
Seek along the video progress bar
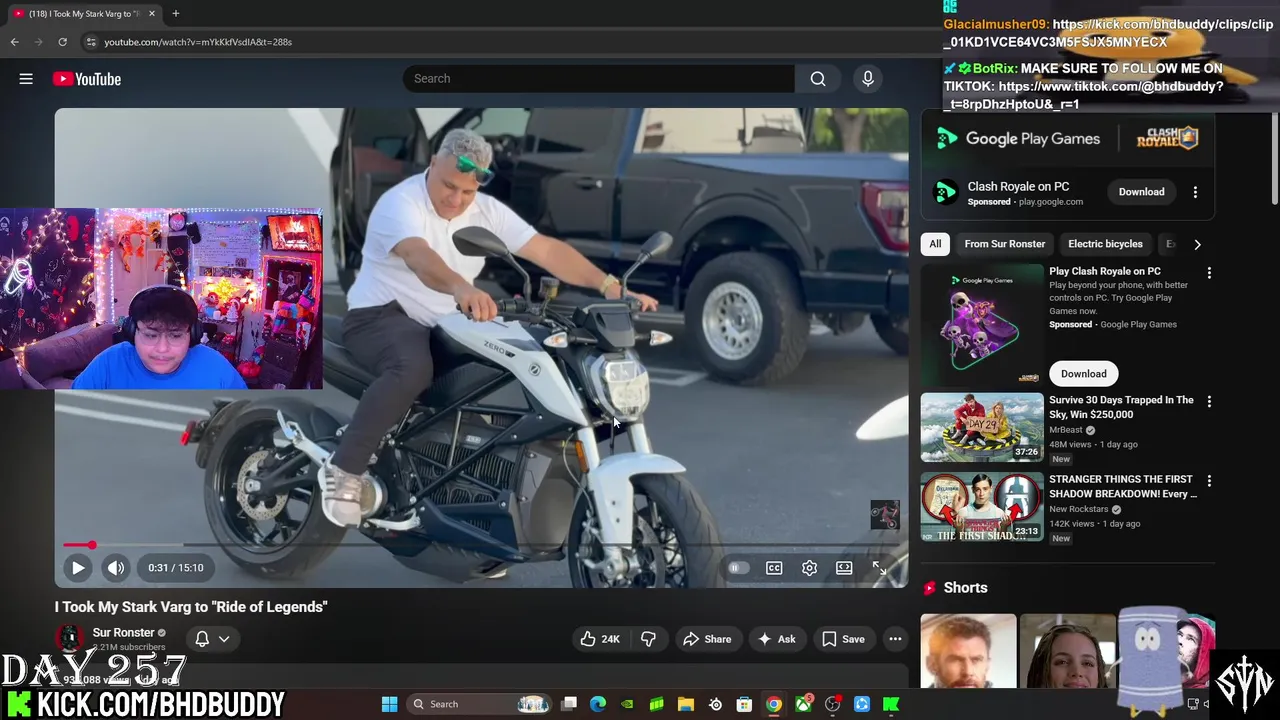click(x=481, y=545)
